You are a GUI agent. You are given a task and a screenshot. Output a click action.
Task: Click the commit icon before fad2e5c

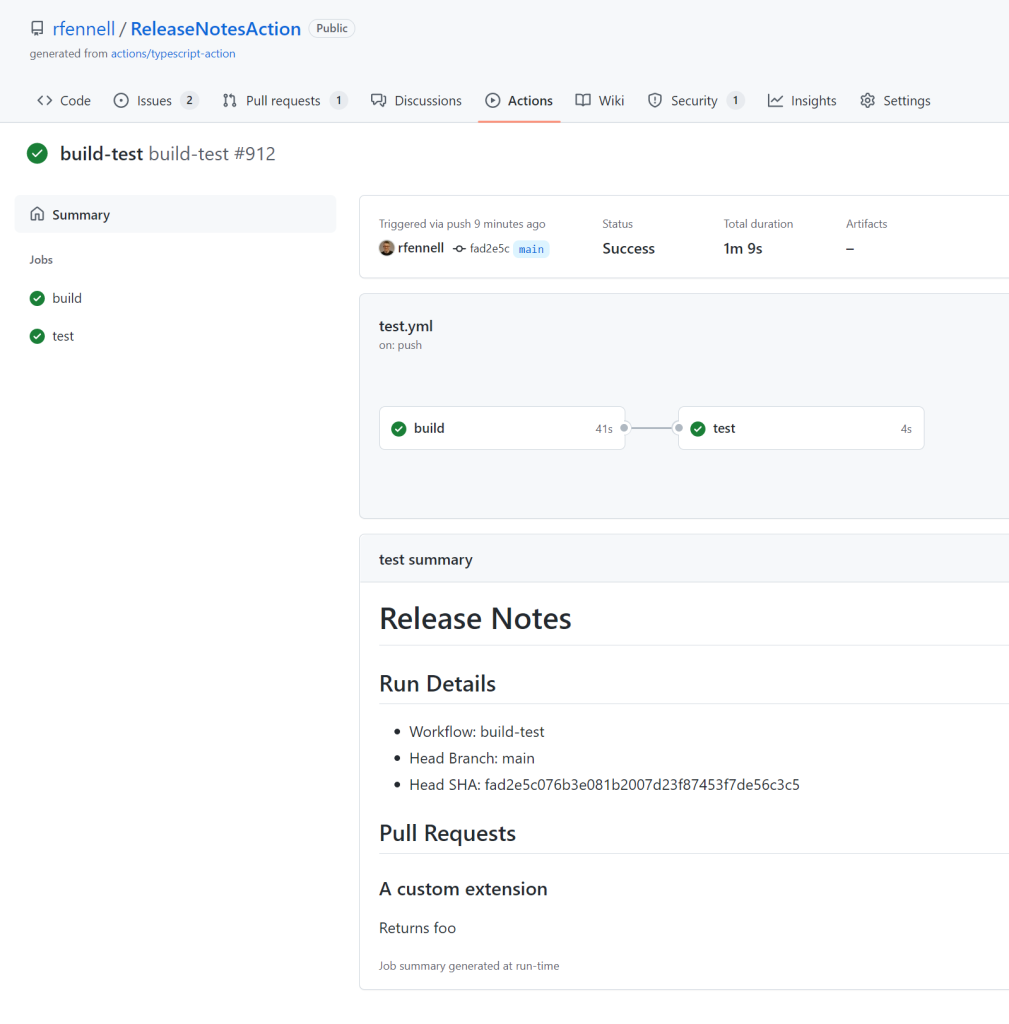pyautogui.click(x=459, y=249)
